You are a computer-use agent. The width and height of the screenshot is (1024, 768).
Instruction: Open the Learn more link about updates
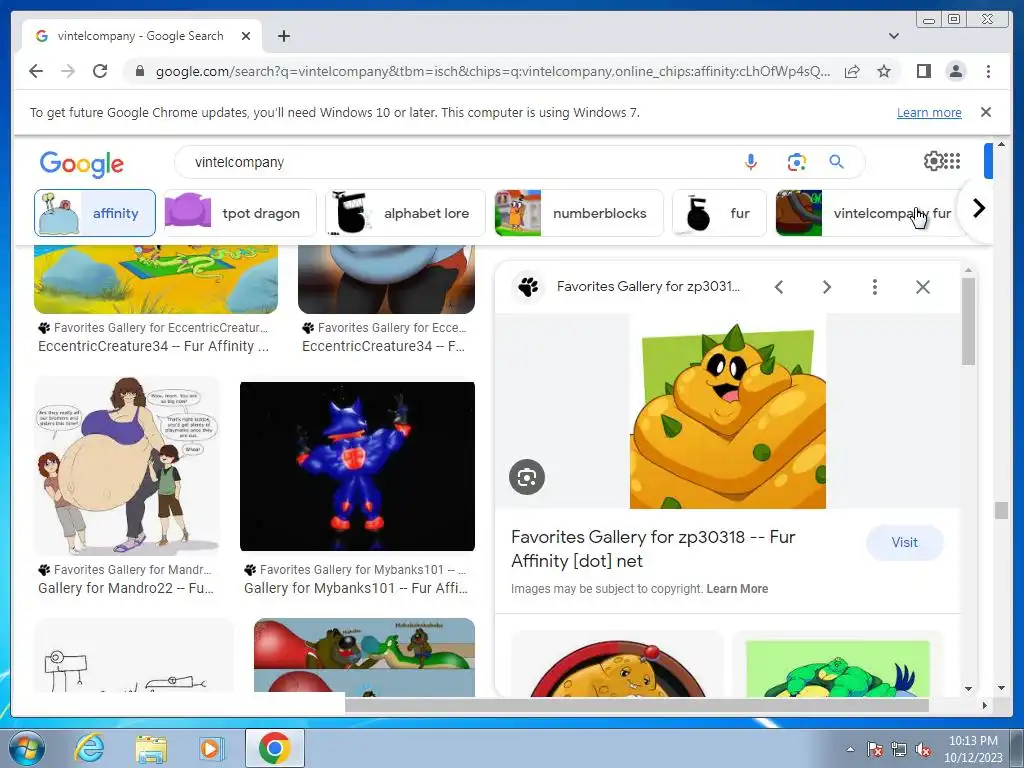tap(929, 112)
